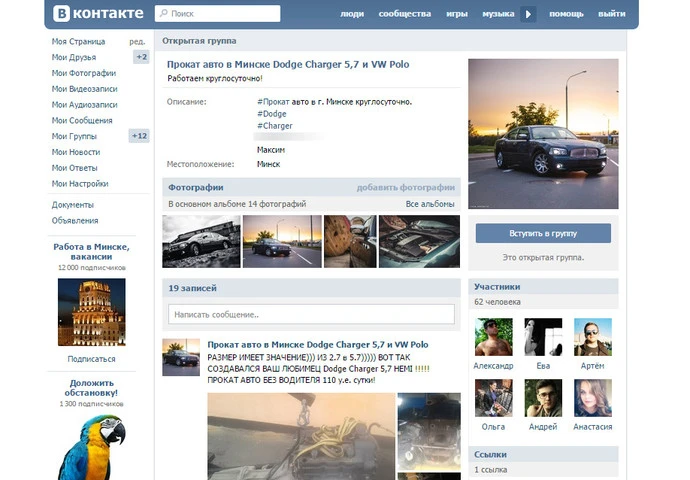Open the sunset road car photo thumbnail

[282, 241]
